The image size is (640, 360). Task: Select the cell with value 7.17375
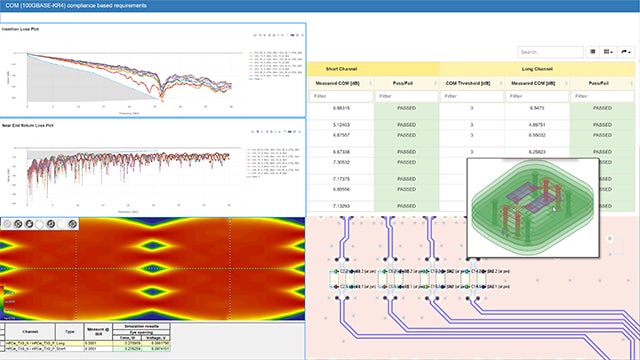341,179
